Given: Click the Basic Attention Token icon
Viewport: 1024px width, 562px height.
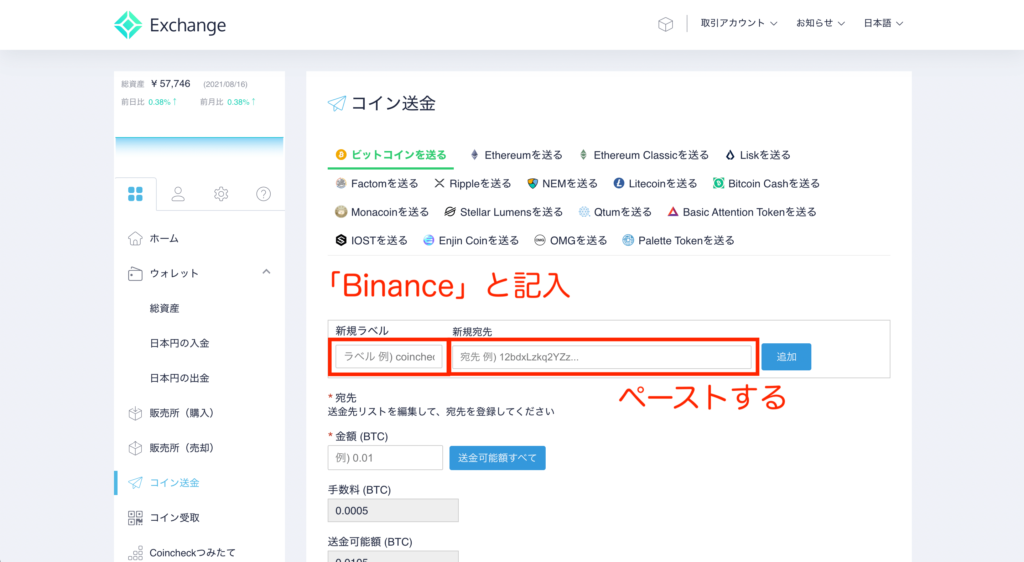Looking at the screenshot, I should [x=673, y=211].
